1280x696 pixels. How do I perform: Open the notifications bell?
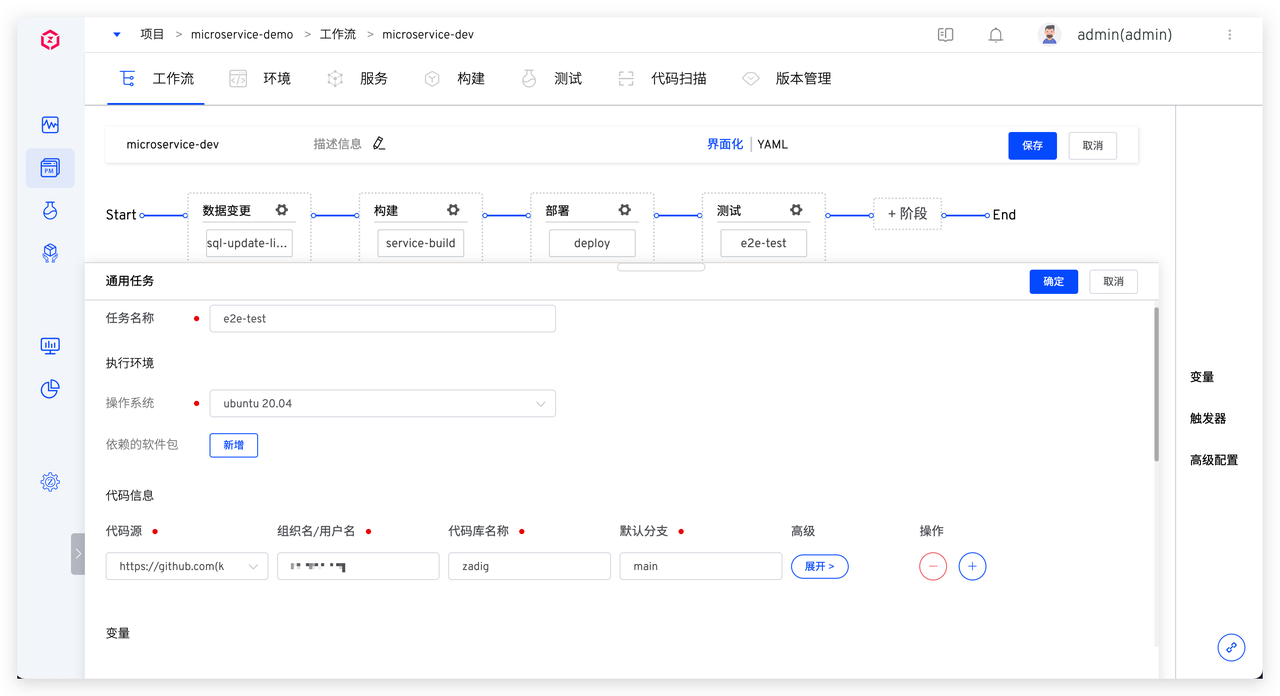point(996,35)
